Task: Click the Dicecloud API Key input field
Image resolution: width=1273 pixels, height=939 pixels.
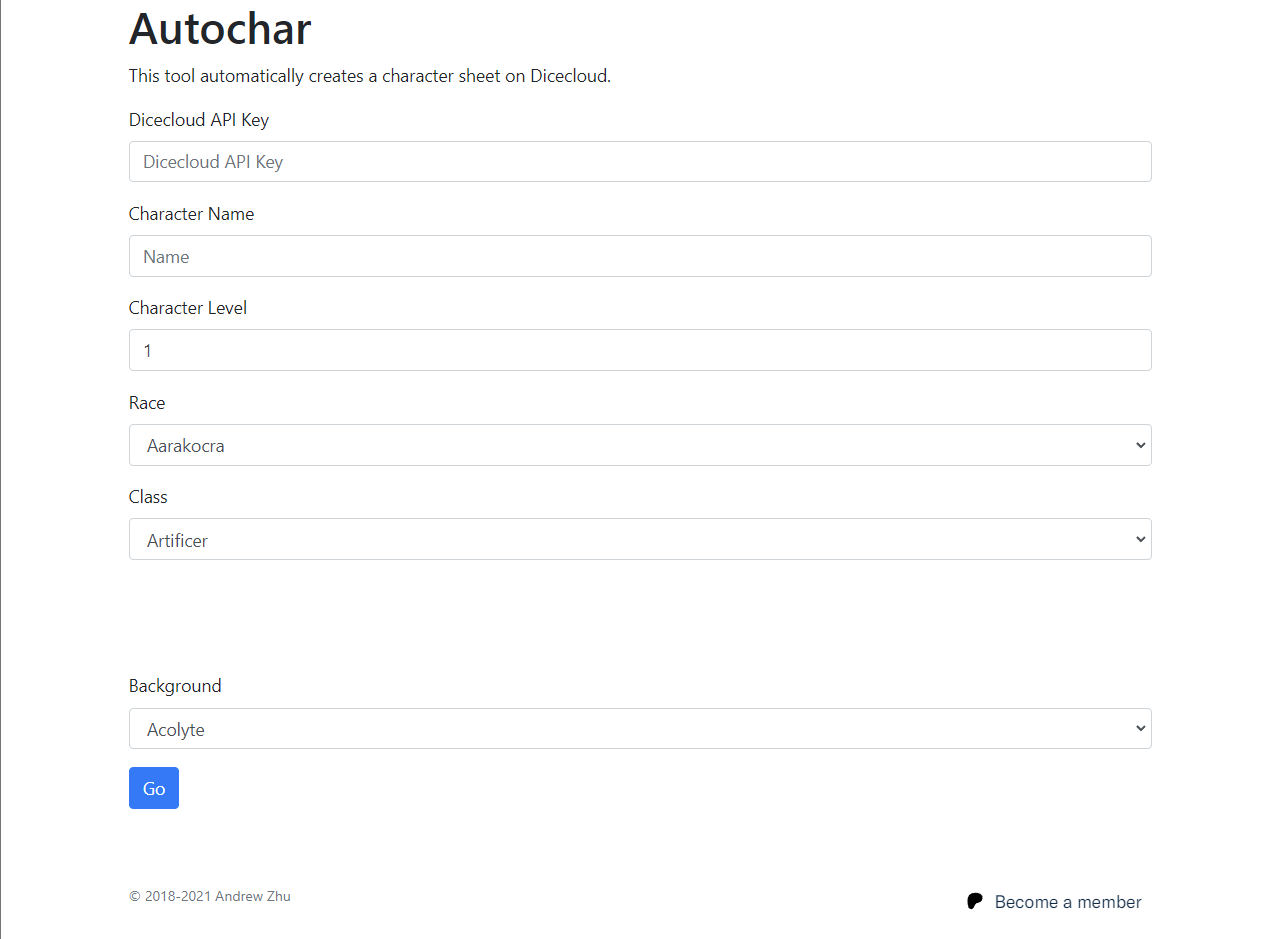Action: click(x=640, y=161)
